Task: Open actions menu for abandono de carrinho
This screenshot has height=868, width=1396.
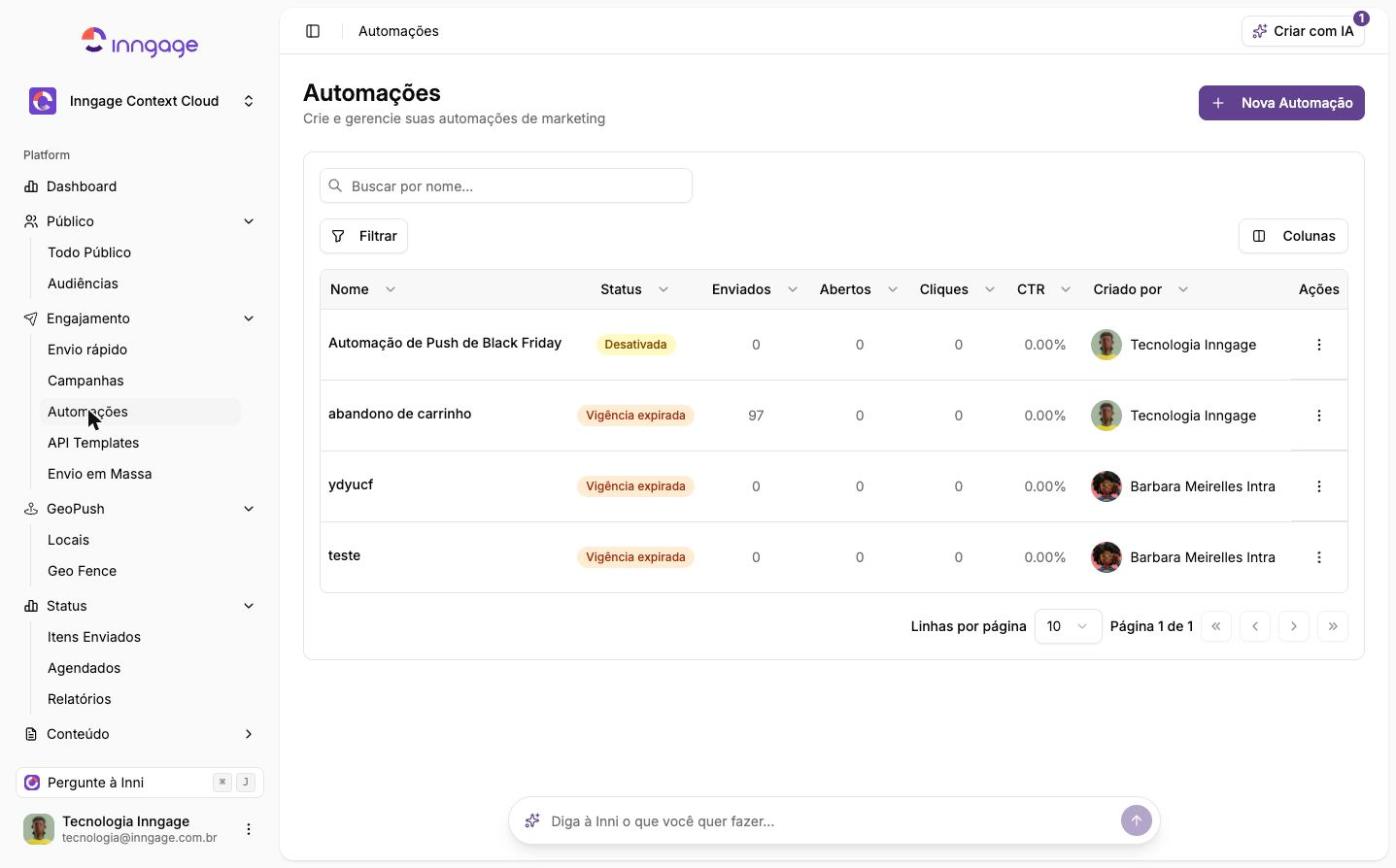Action: [x=1319, y=415]
